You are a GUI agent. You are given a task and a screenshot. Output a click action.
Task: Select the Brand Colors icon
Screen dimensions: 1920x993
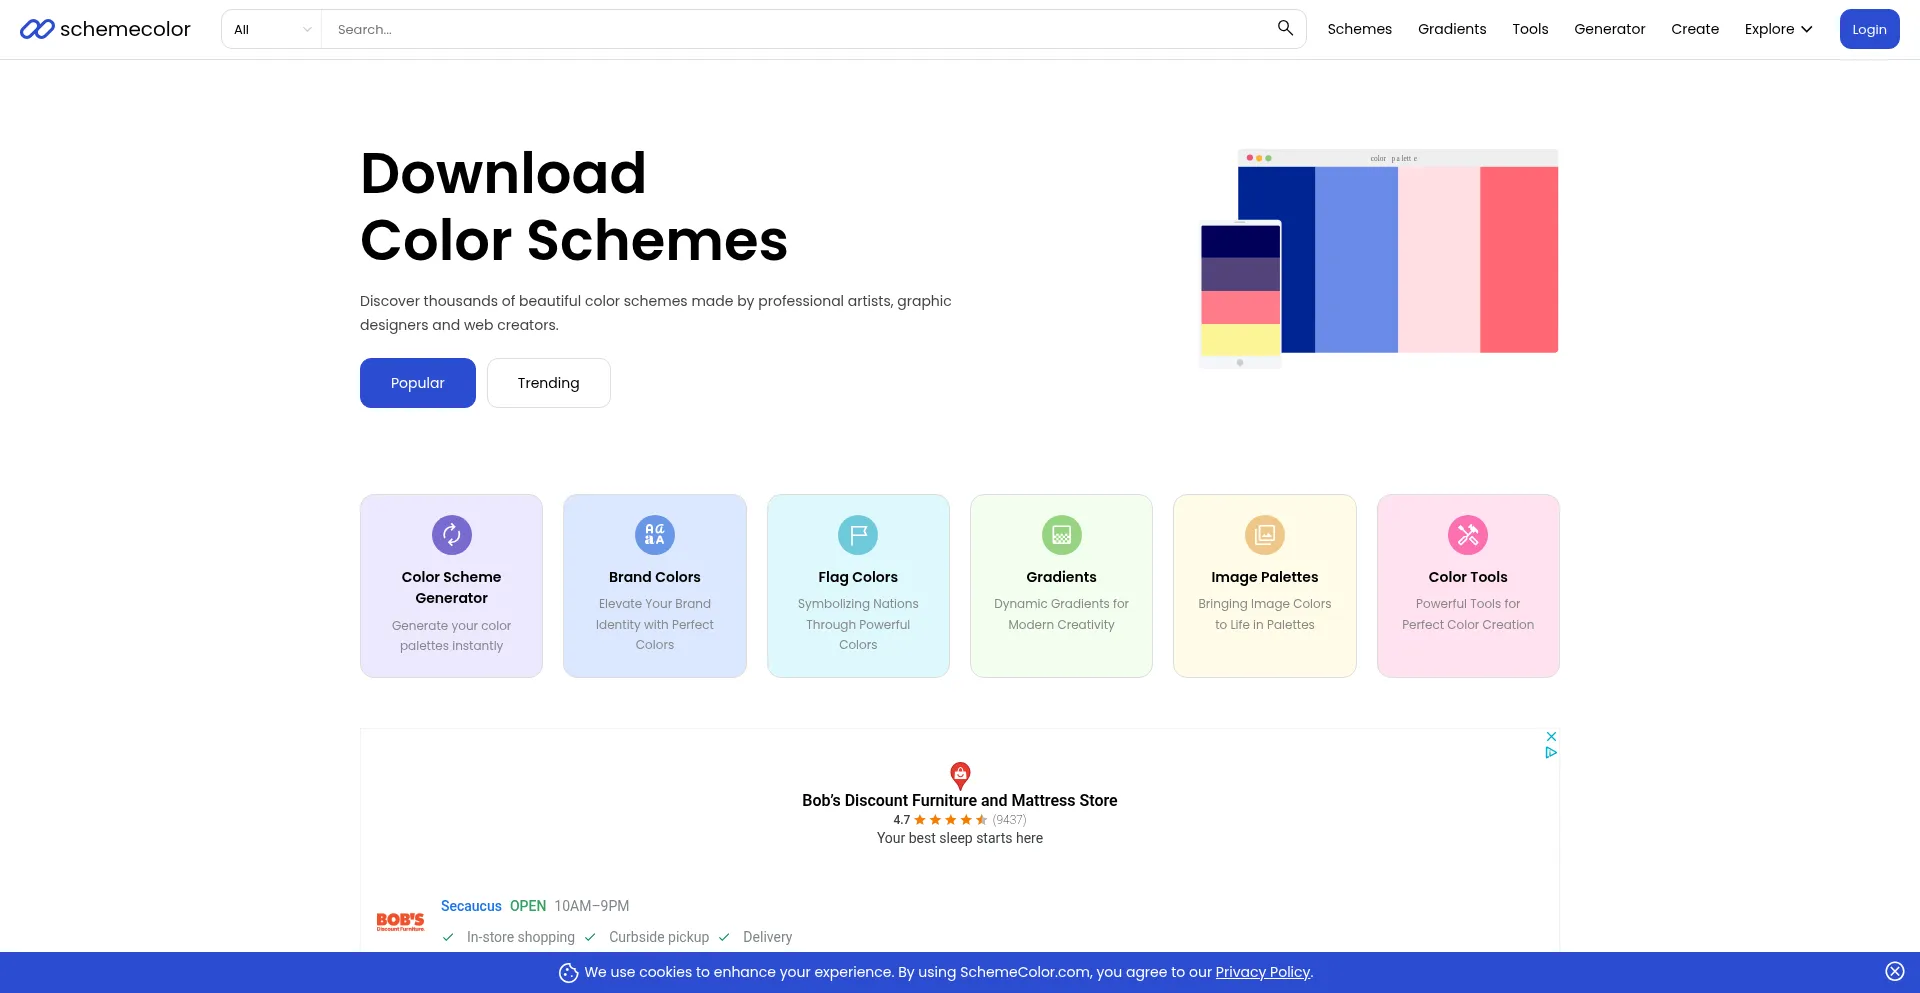click(x=654, y=535)
